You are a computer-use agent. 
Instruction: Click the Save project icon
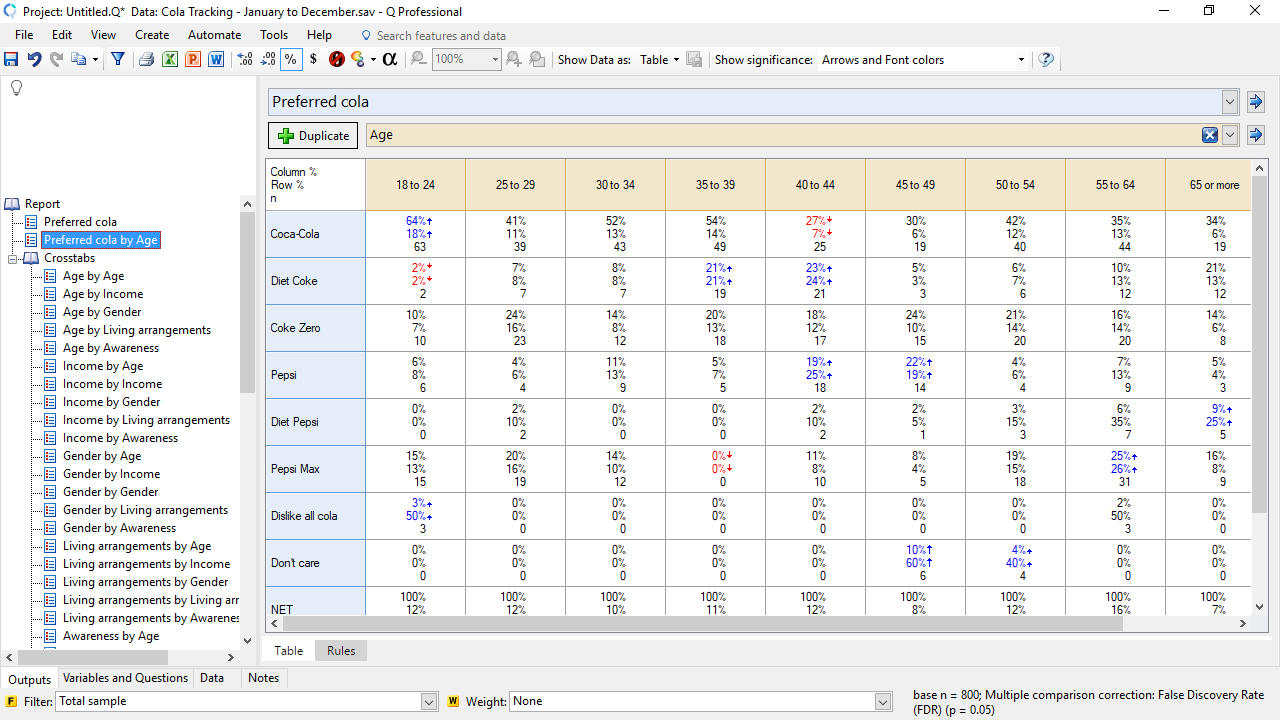point(12,60)
